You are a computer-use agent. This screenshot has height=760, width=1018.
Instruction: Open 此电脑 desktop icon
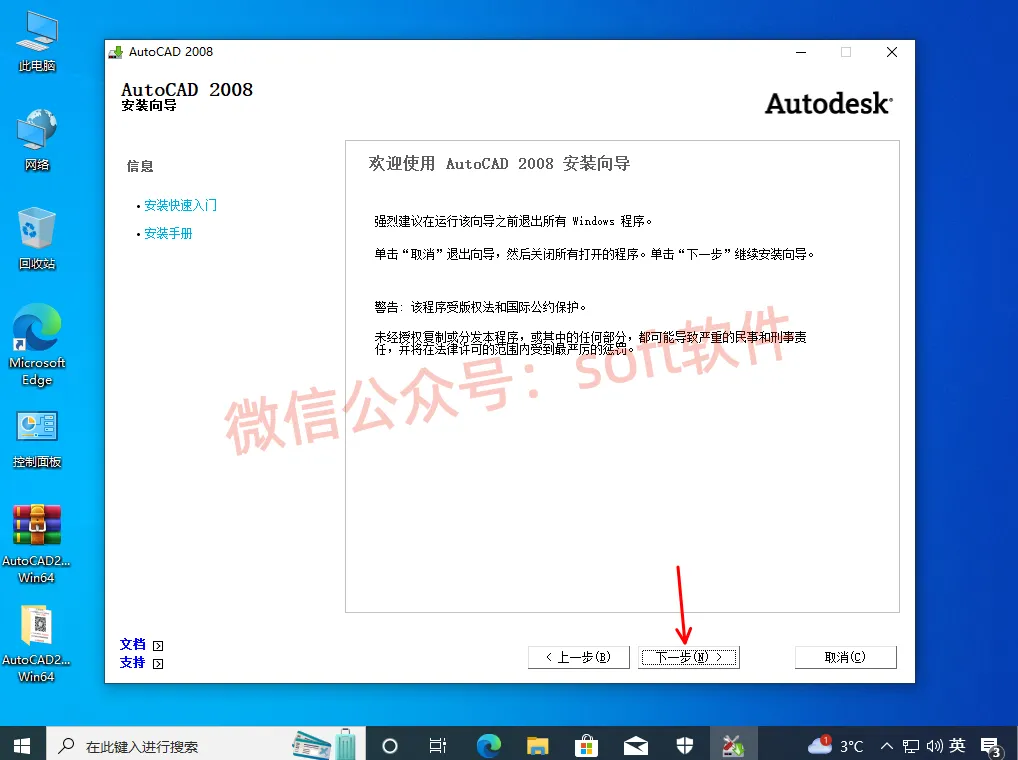(37, 40)
